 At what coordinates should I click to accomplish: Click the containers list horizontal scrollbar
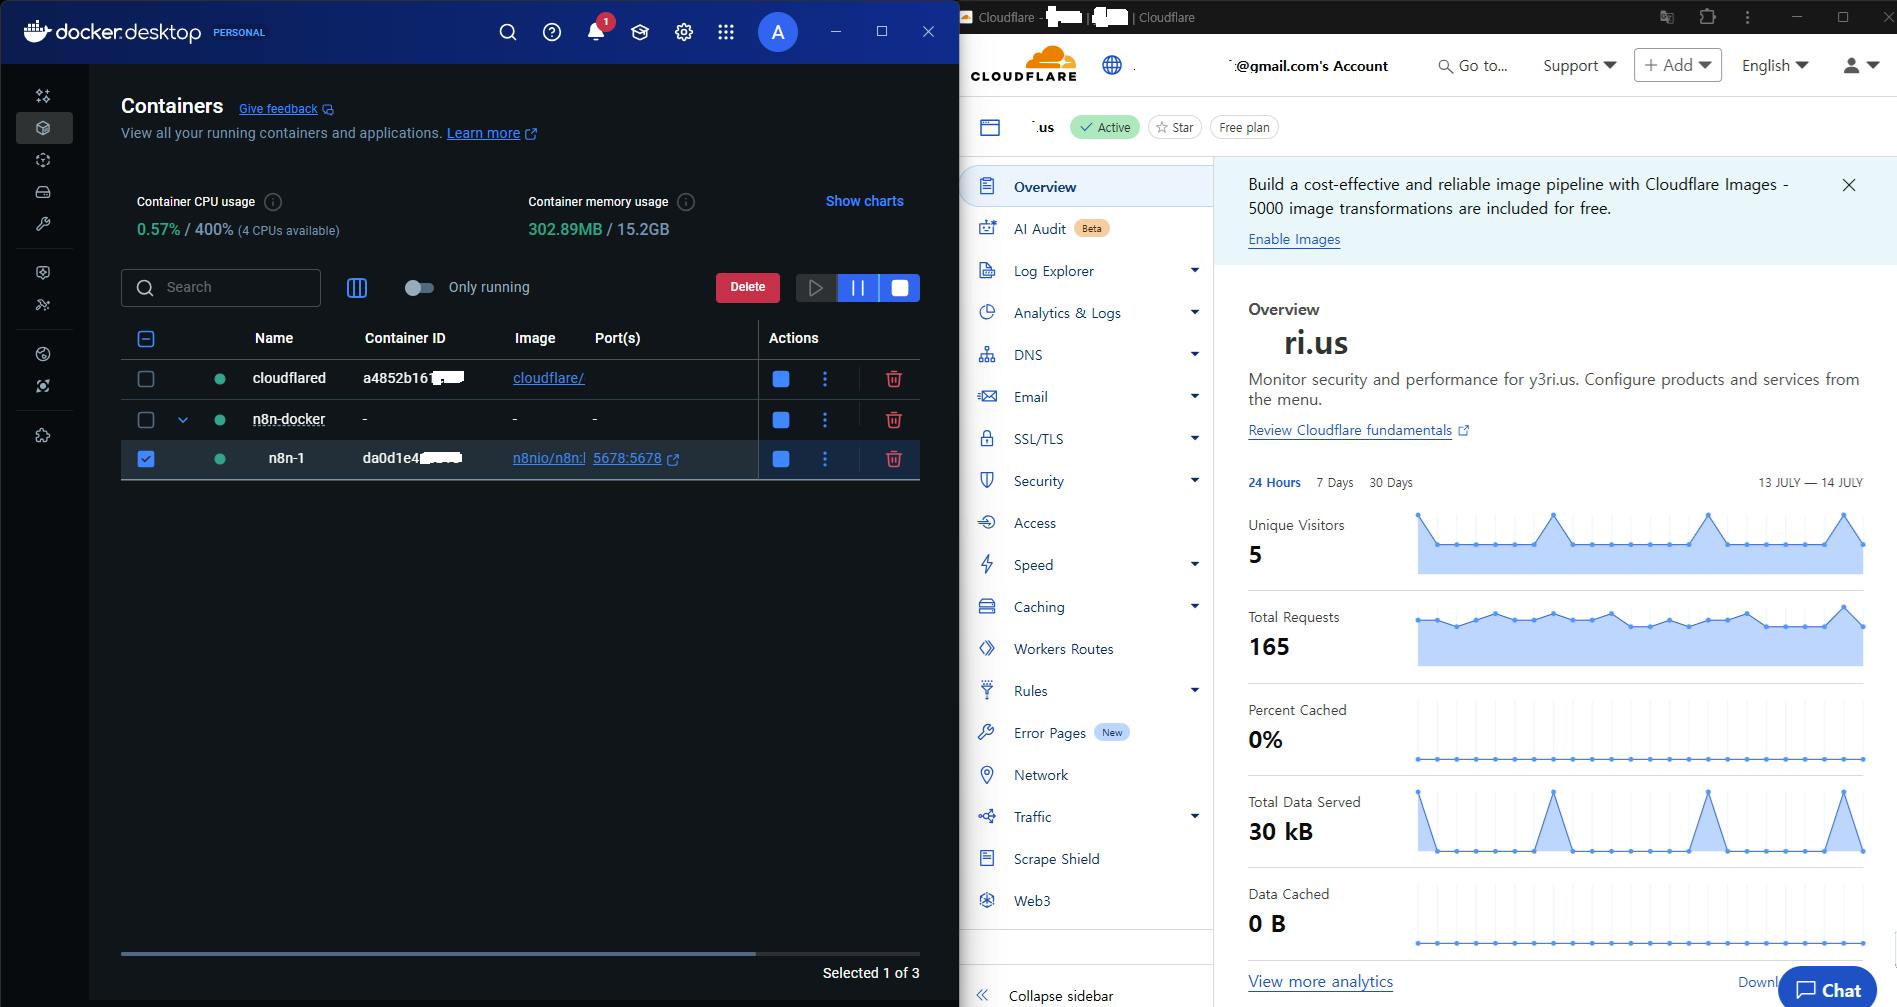point(438,954)
